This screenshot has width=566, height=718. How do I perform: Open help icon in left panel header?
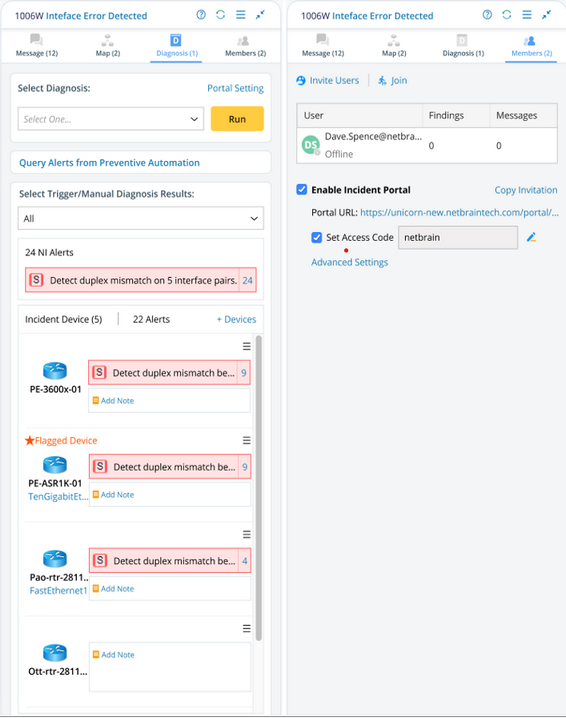(201, 15)
